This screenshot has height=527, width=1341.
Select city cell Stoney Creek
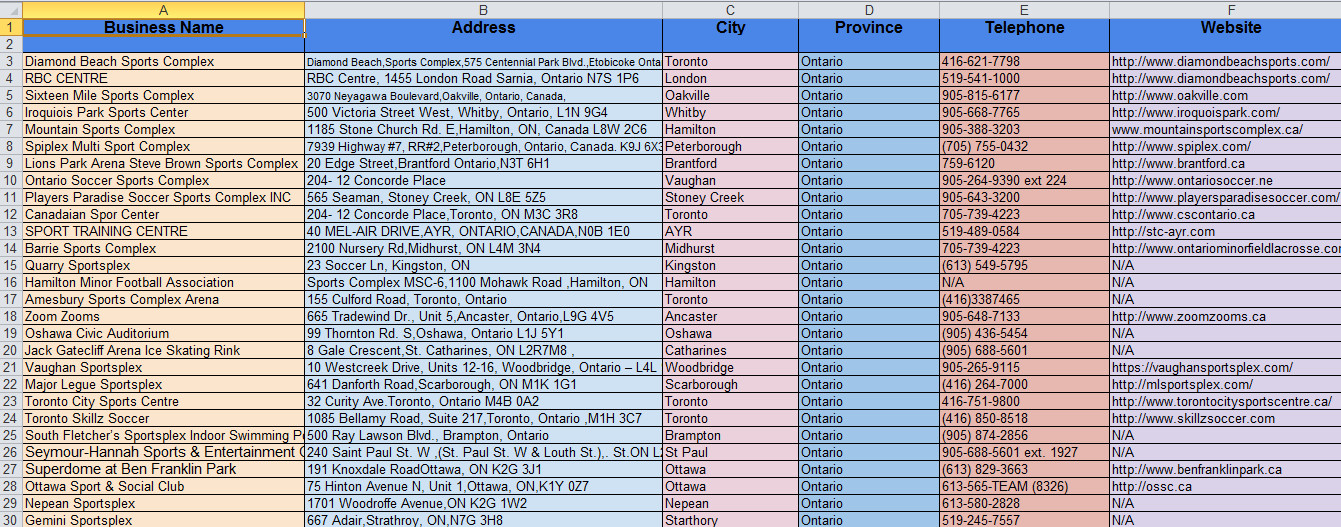pyautogui.click(x=731, y=198)
